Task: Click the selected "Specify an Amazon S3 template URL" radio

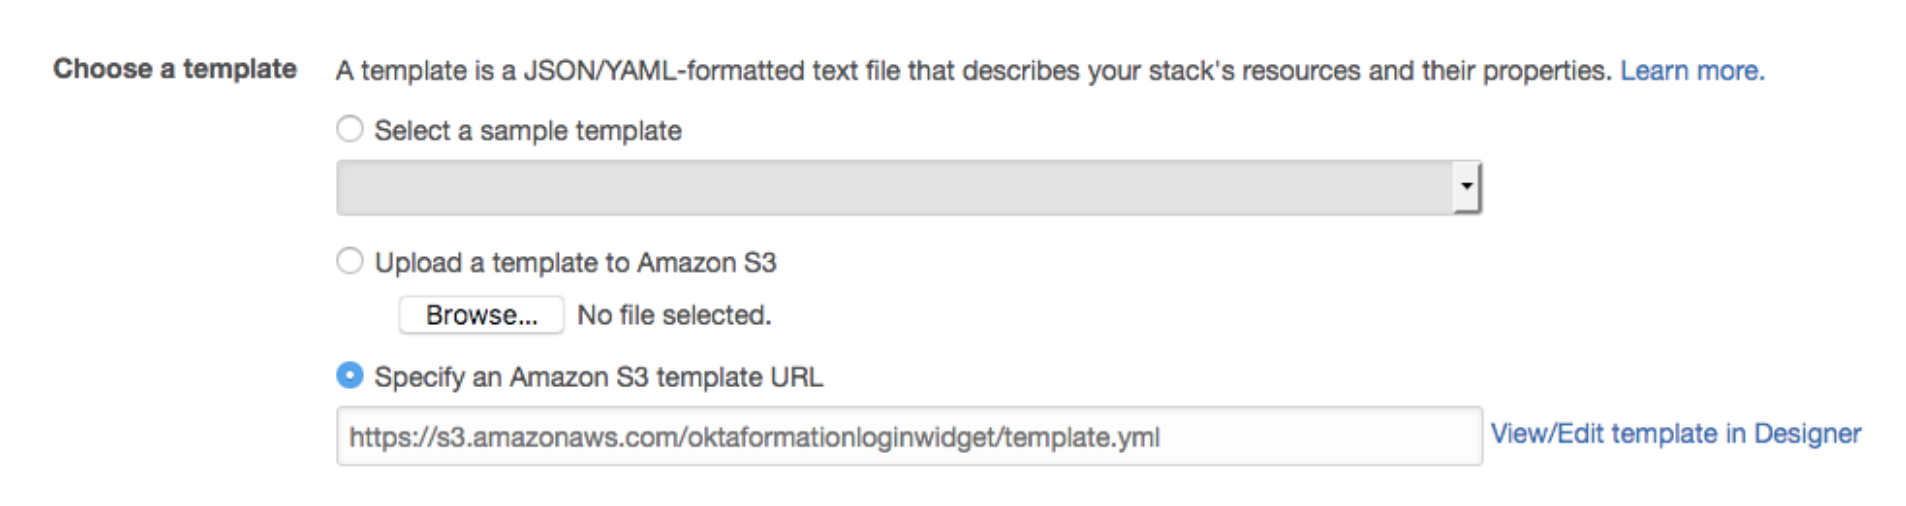Action: pos(349,376)
